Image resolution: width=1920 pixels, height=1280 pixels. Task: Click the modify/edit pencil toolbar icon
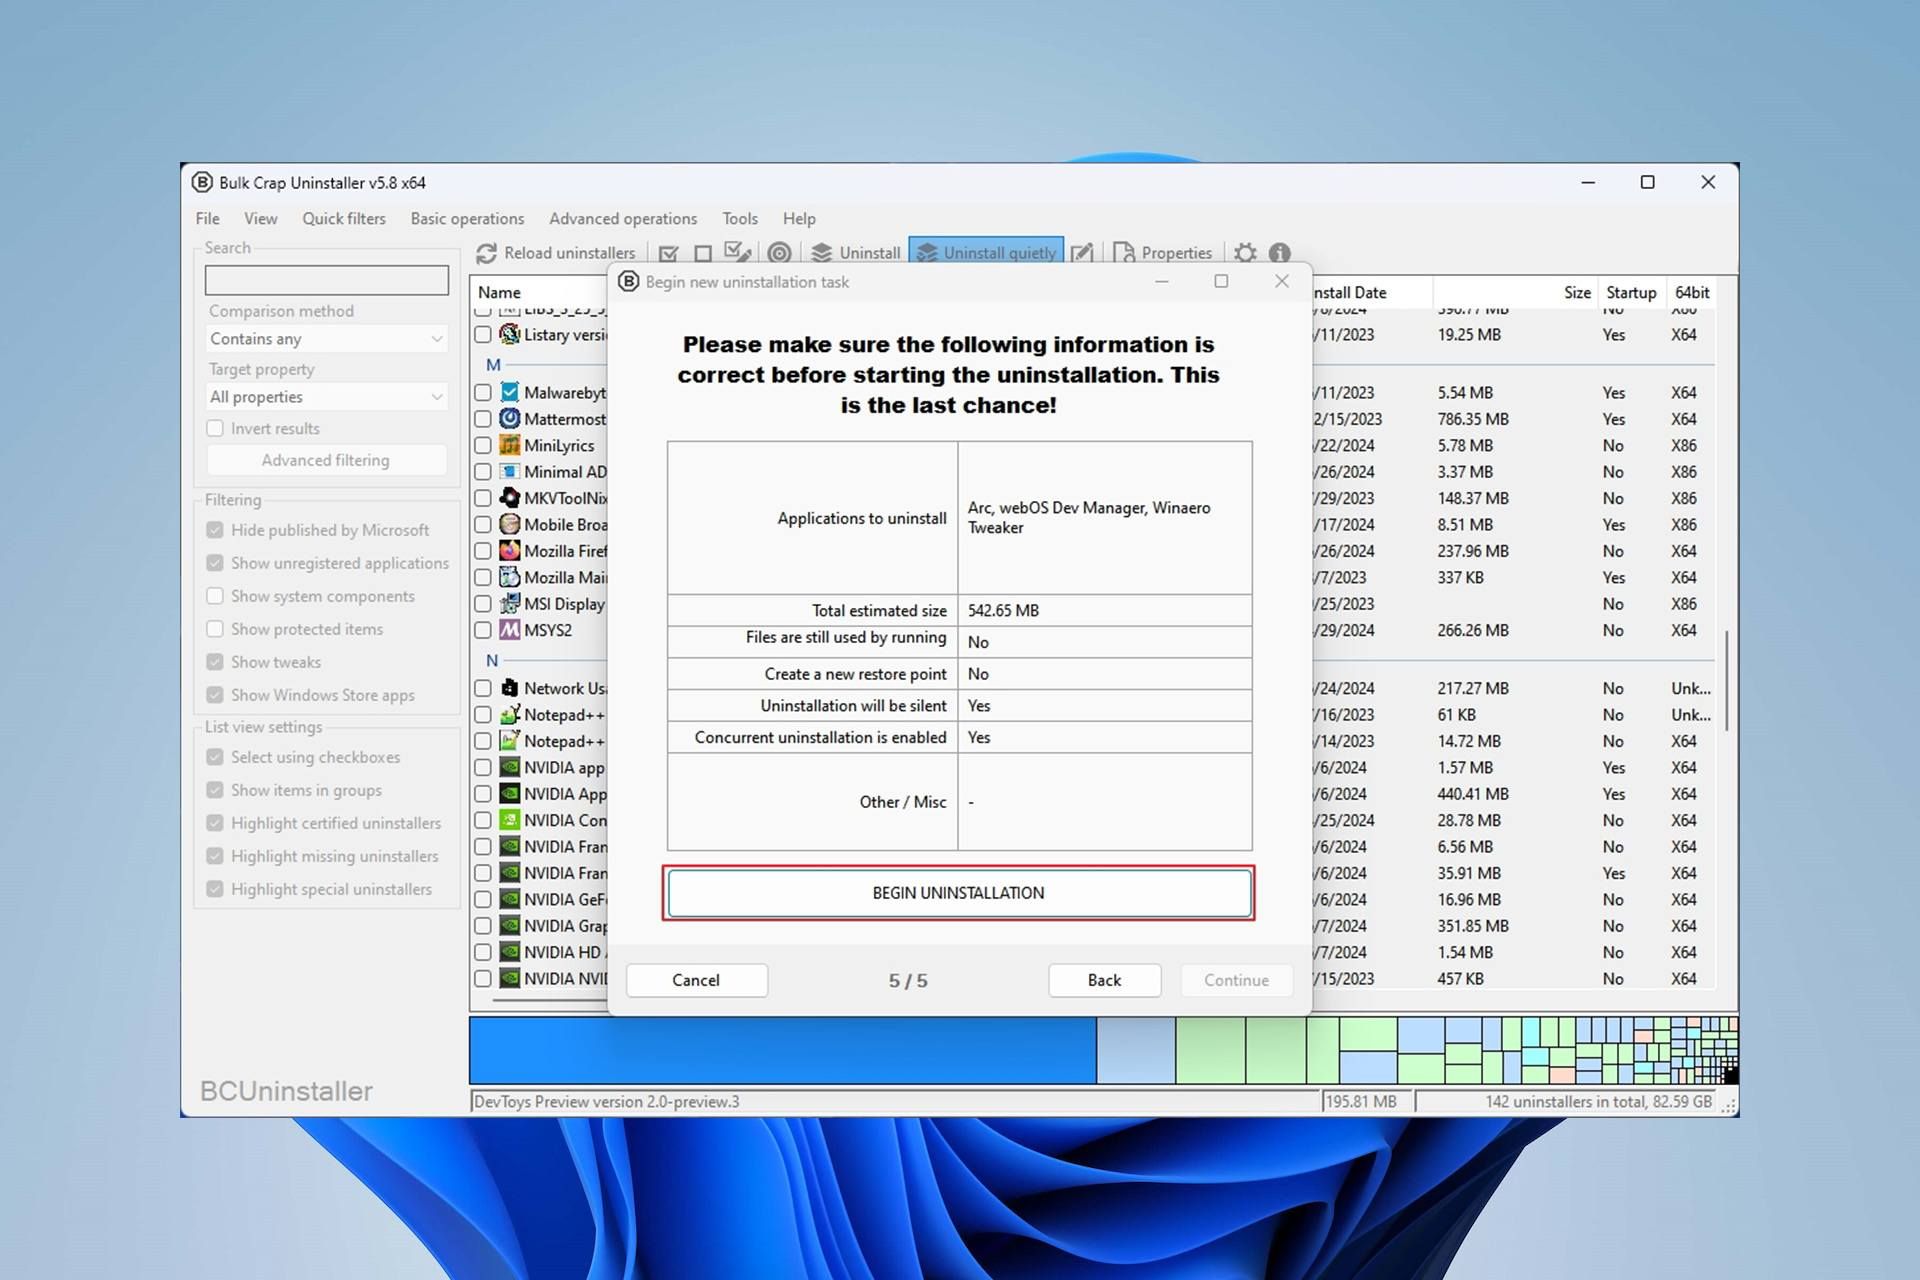point(1081,254)
